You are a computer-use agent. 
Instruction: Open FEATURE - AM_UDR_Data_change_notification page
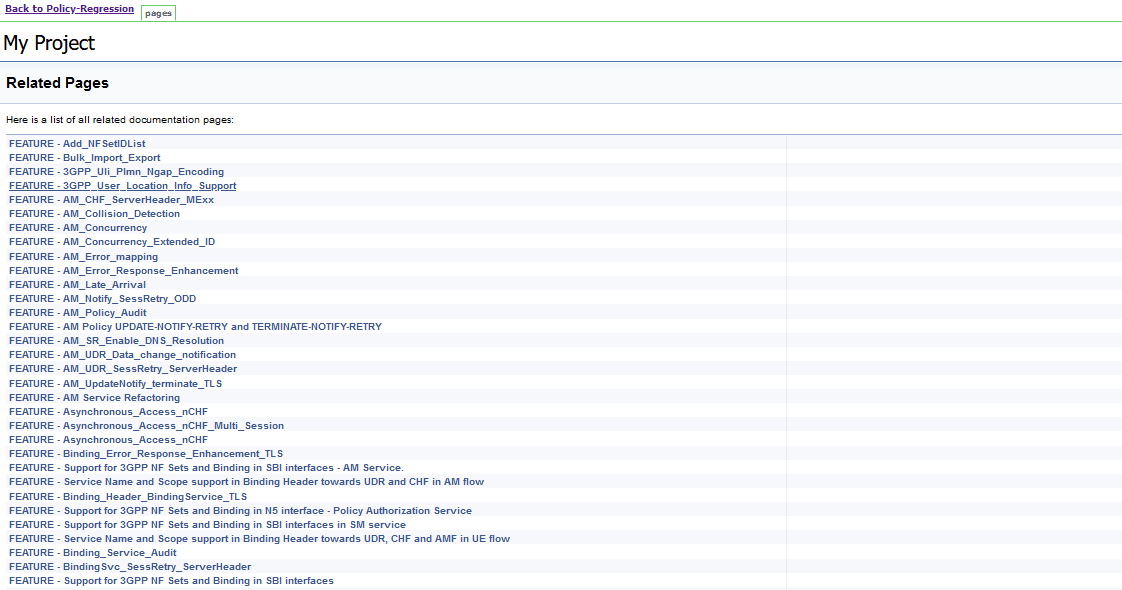pos(121,354)
